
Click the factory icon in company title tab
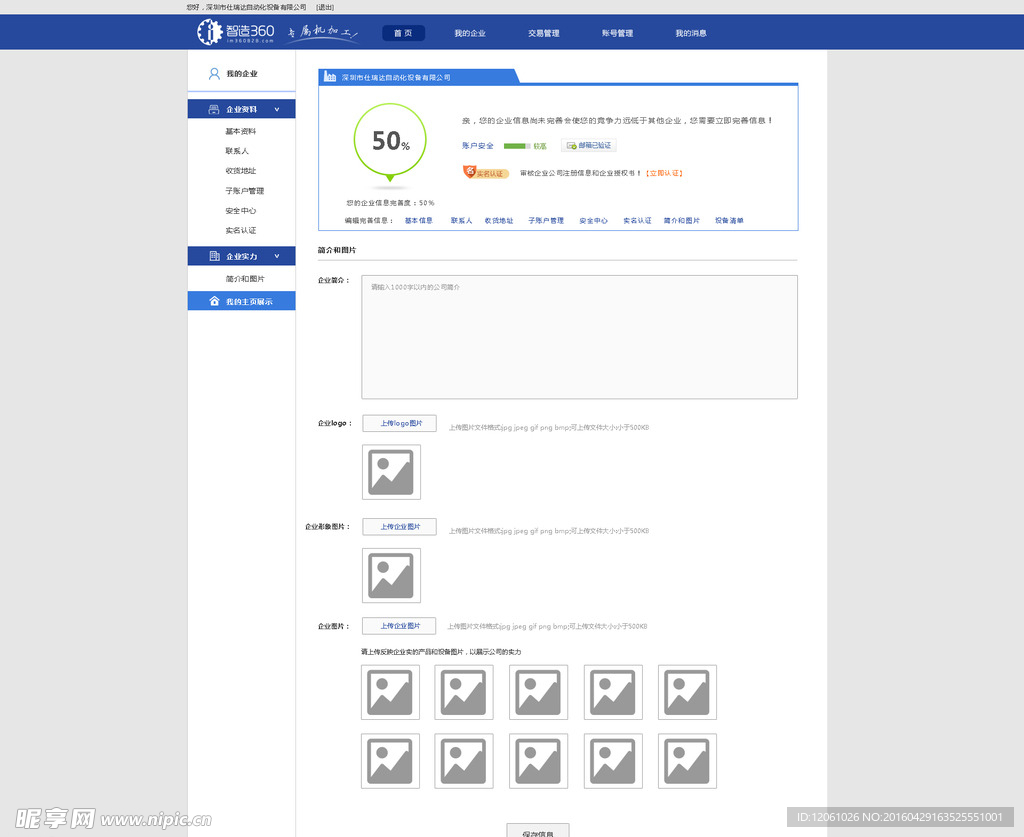click(329, 77)
